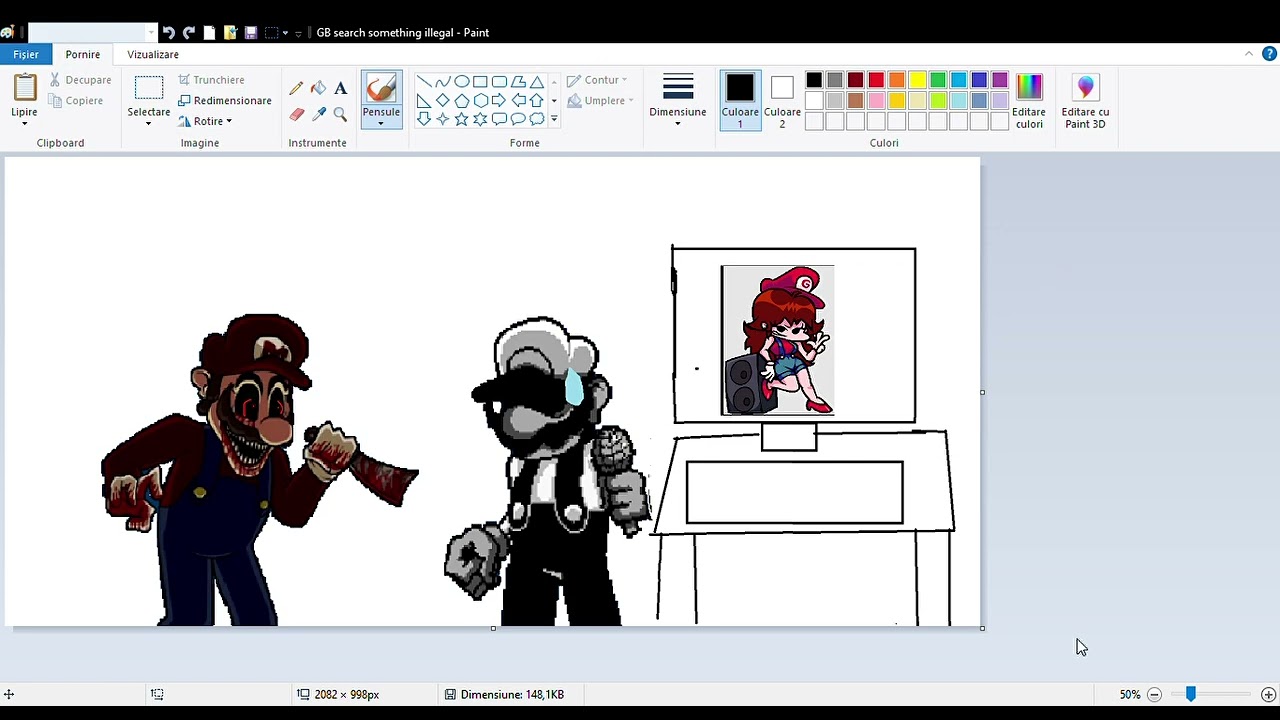Click the Redo arrow in title bar

(x=188, y=32)
